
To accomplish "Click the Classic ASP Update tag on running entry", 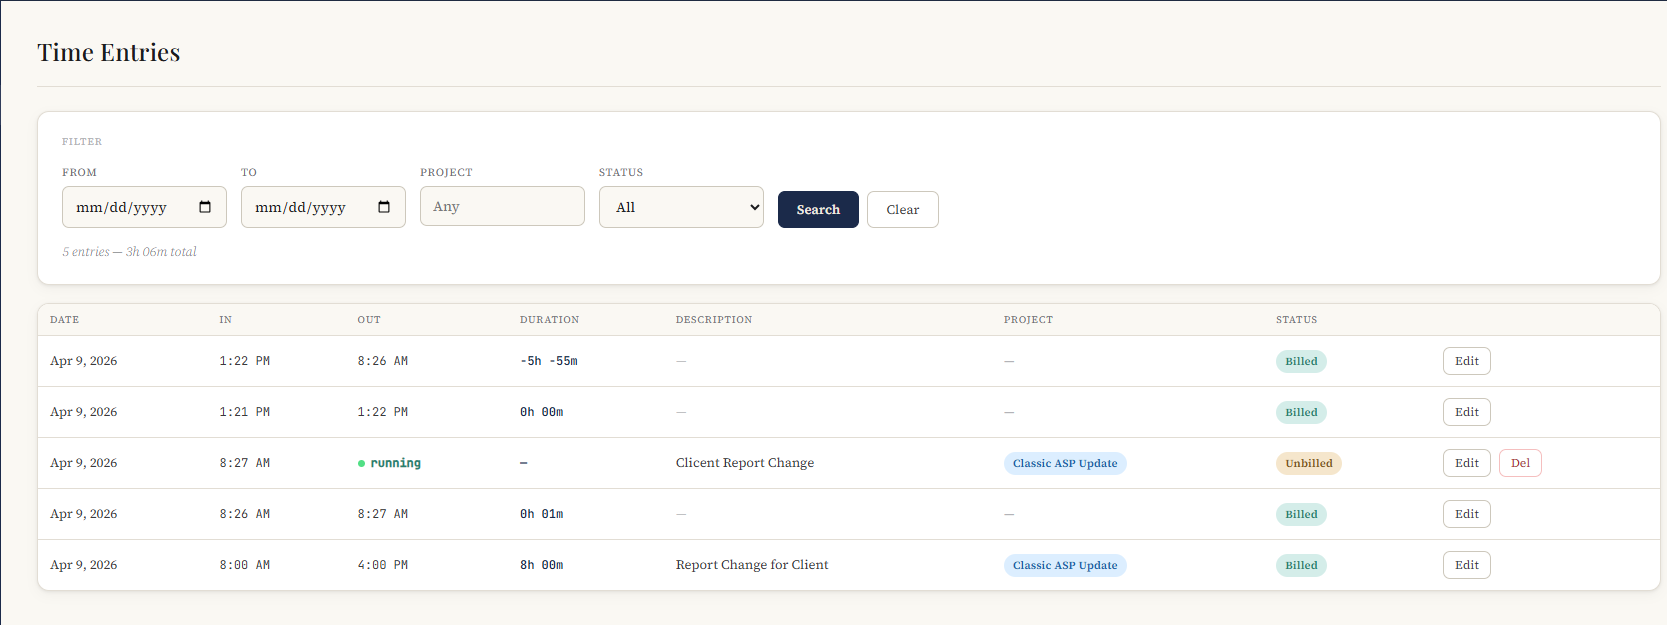I will point(1065,463).
